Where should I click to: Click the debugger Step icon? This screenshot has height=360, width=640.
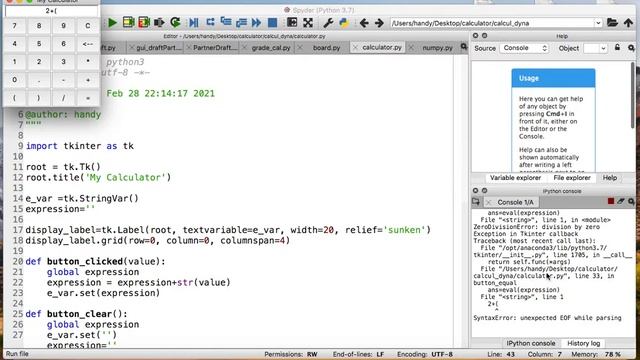click(210, 22)
